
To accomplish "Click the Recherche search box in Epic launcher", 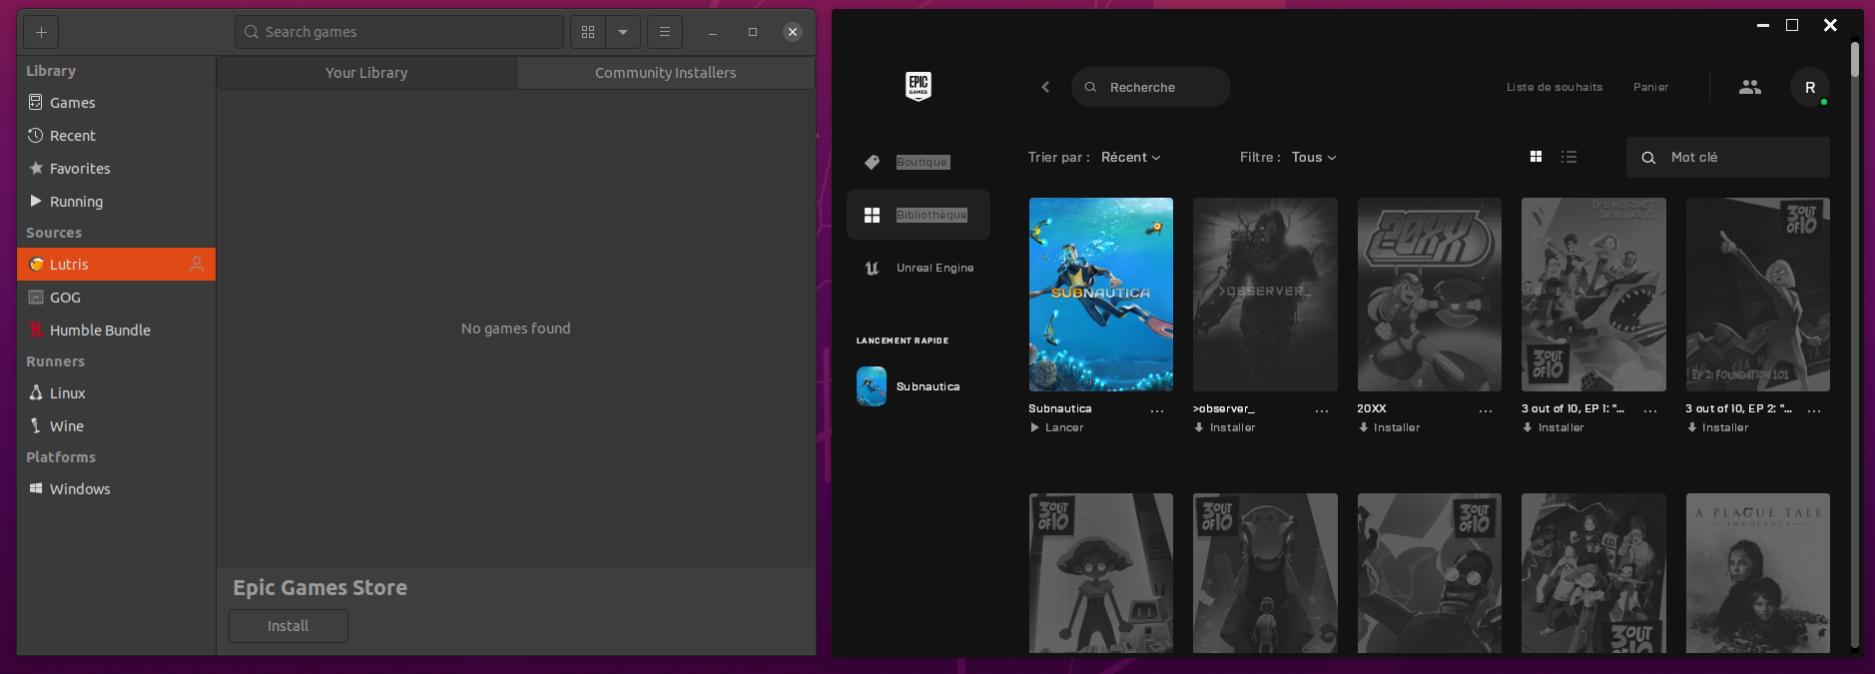I will 1151,87.
